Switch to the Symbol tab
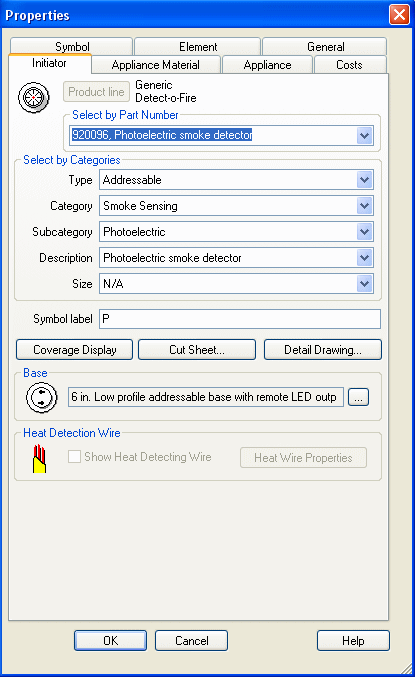415x677 pixels. [x=72, y=46]
